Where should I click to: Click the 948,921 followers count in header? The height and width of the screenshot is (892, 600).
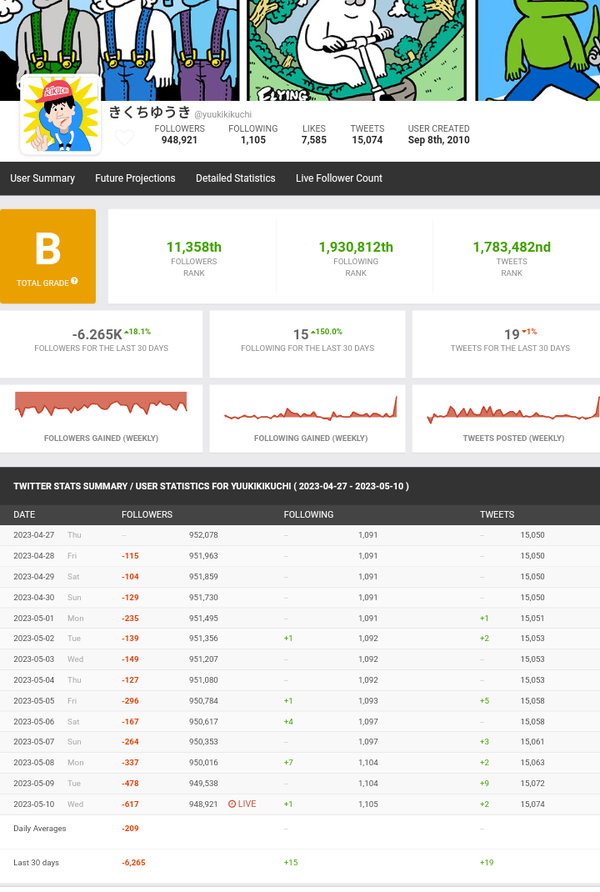[x=179, y=140]
